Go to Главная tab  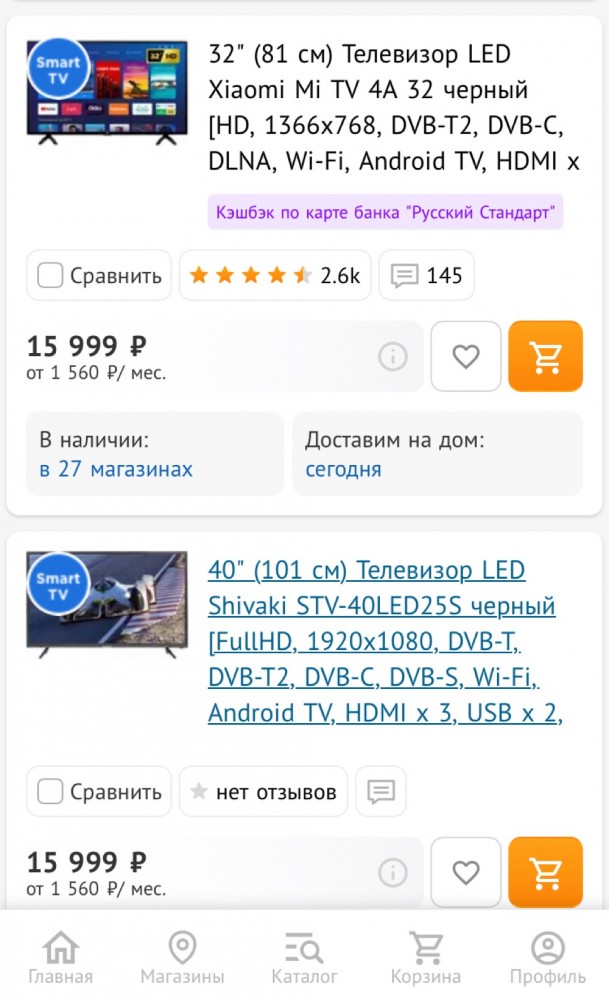(x=61, y=957)
